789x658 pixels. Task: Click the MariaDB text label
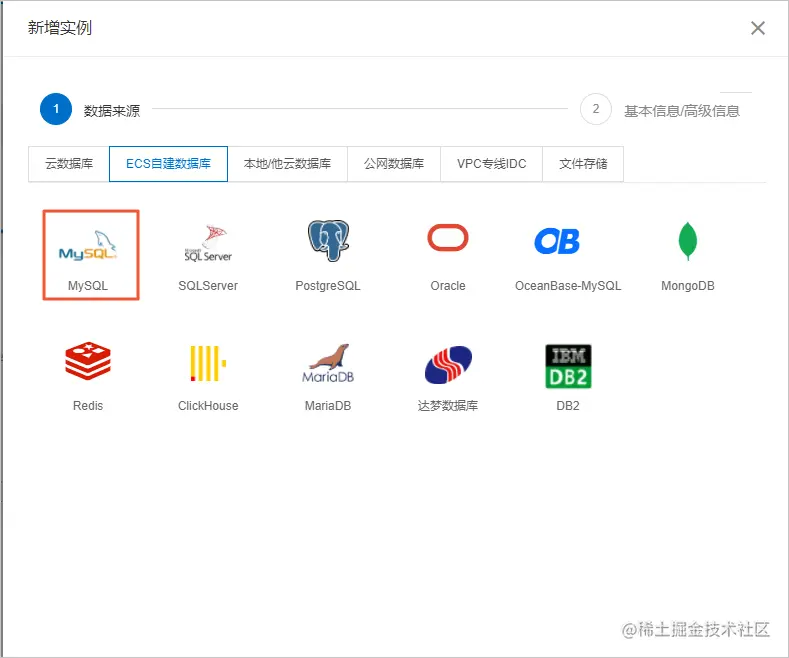pyautogui.click(x=328, y=405)
